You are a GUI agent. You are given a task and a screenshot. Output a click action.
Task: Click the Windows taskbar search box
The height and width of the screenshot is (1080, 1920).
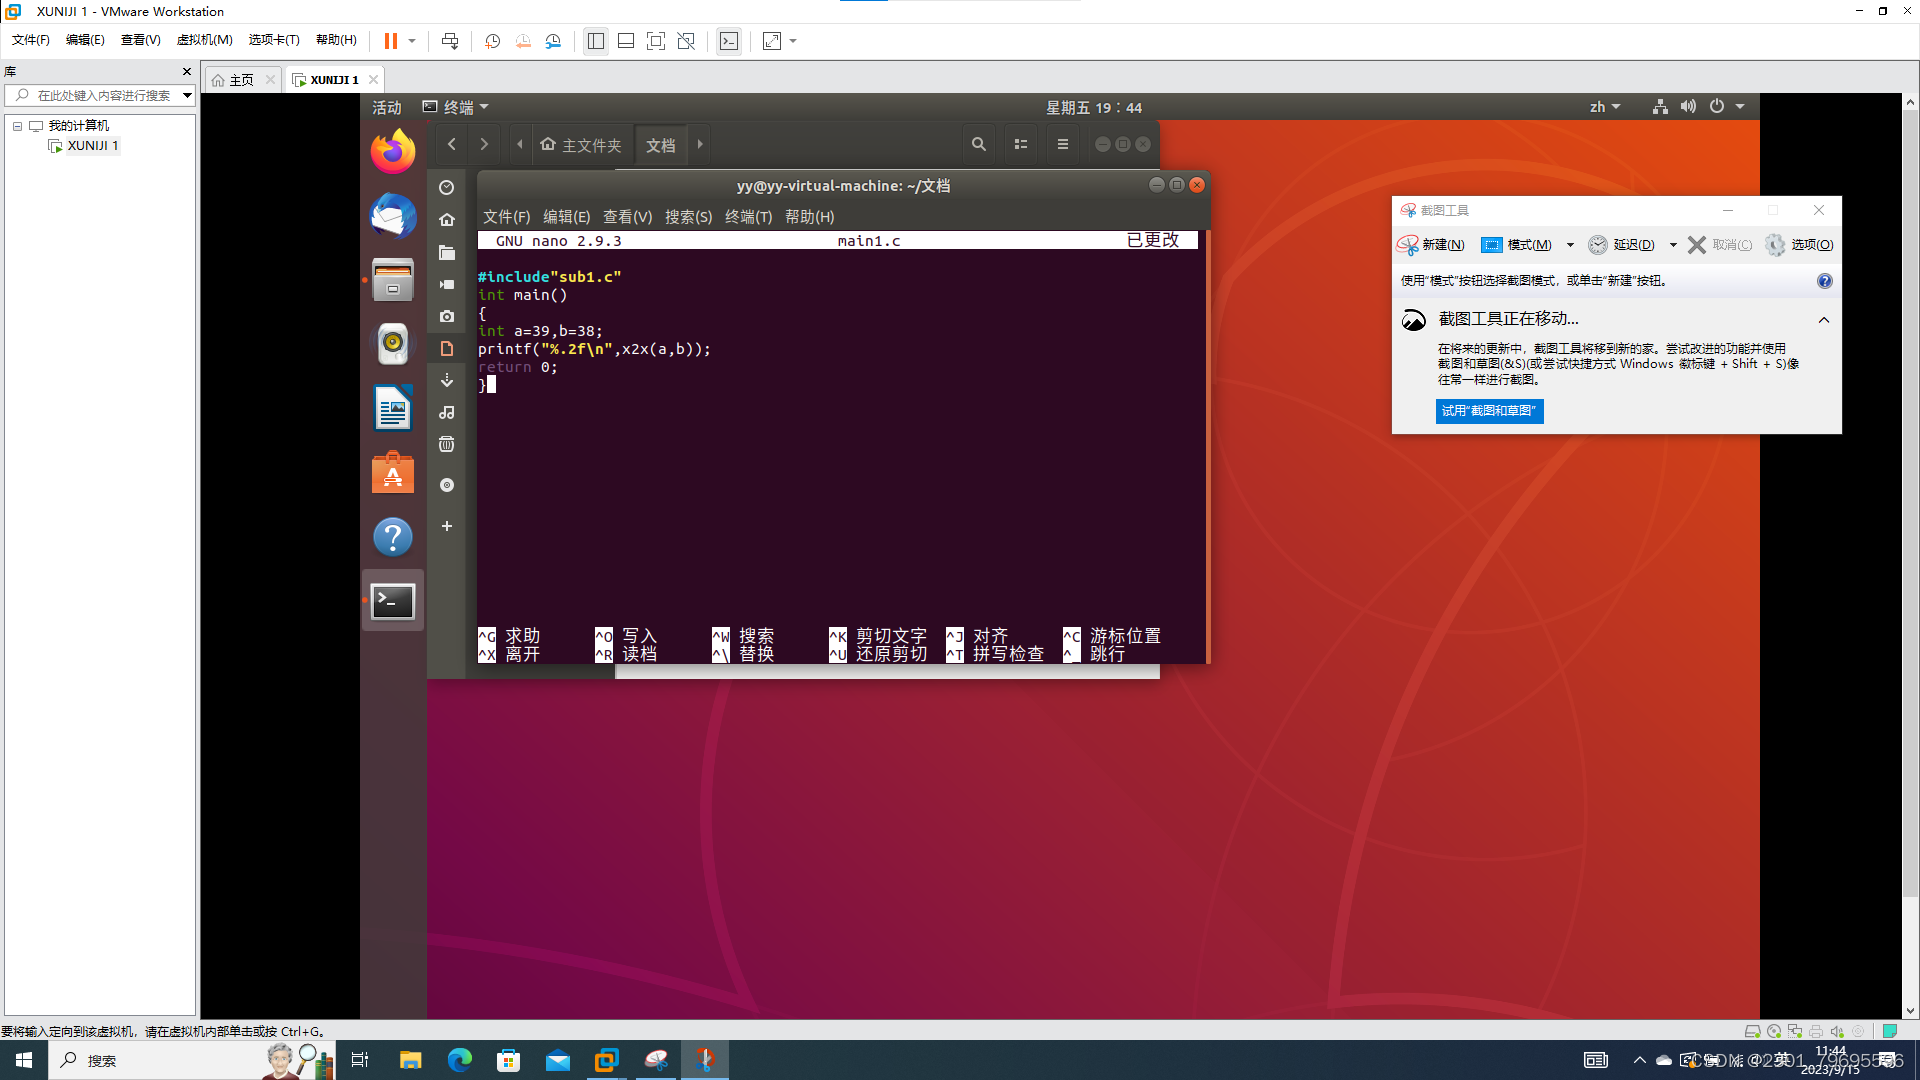190,1060
